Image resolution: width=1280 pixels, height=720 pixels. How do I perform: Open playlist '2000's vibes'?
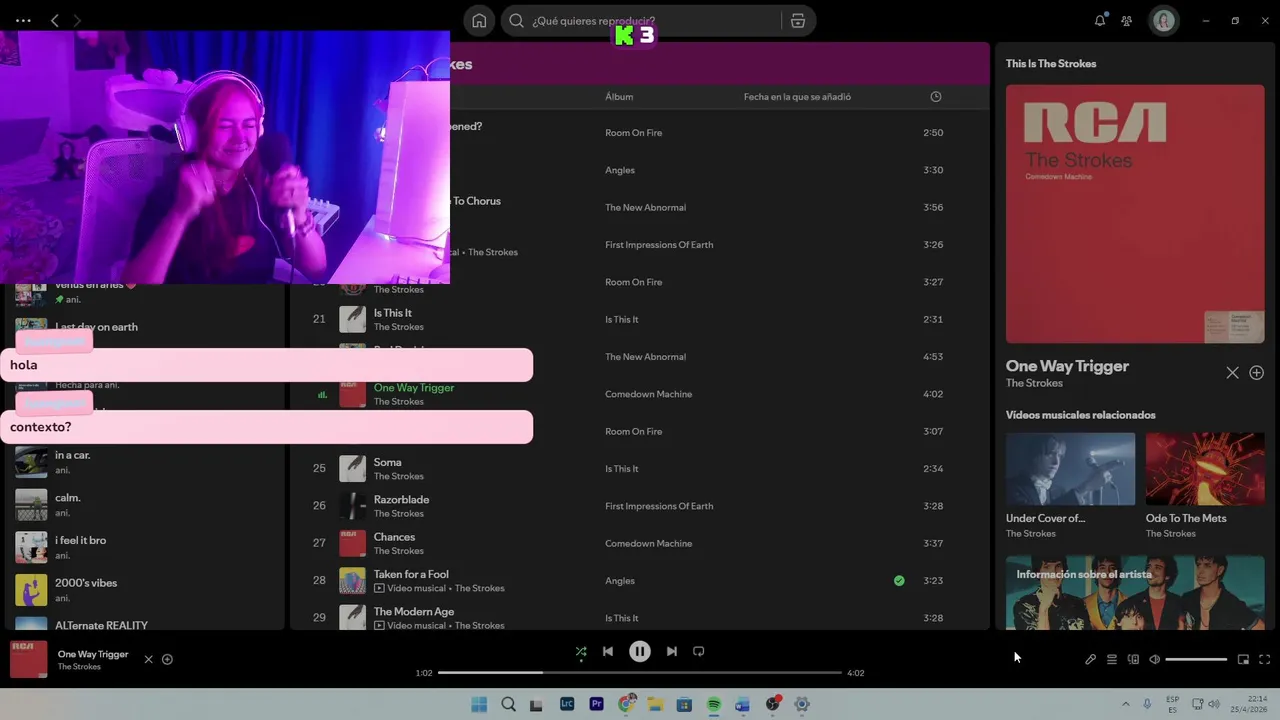pyautogui.click(x=145, y=590)
